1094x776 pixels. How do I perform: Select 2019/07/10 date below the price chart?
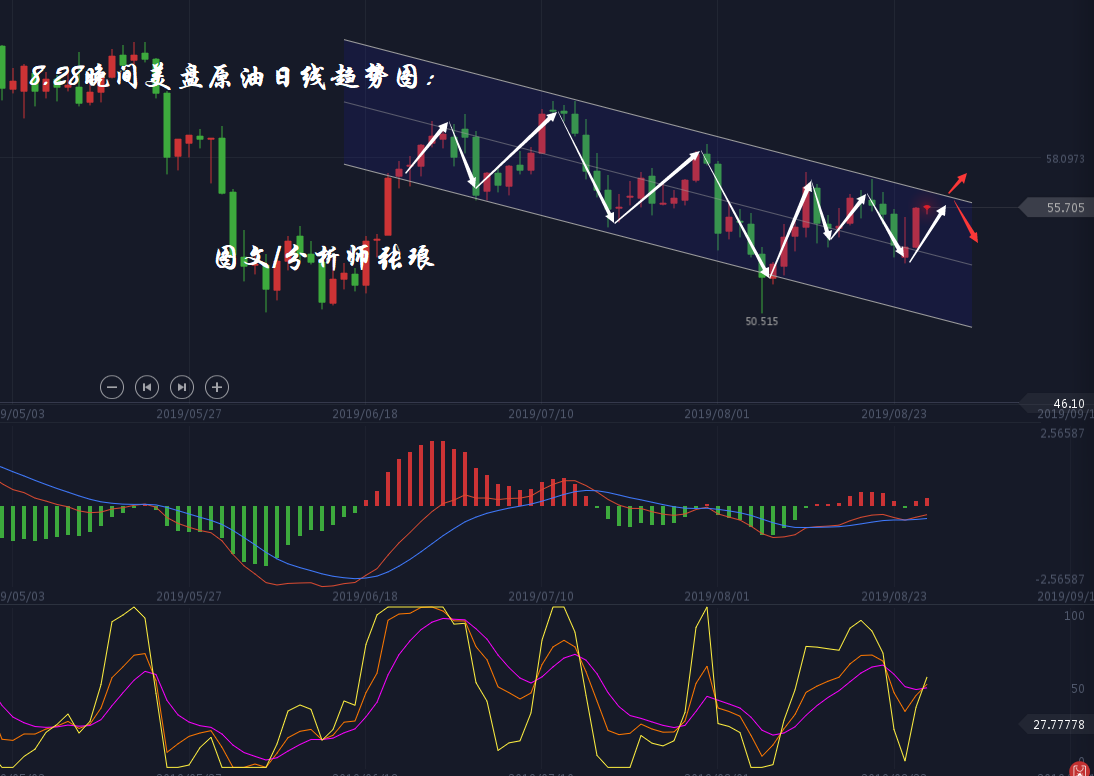click(540, 413)
